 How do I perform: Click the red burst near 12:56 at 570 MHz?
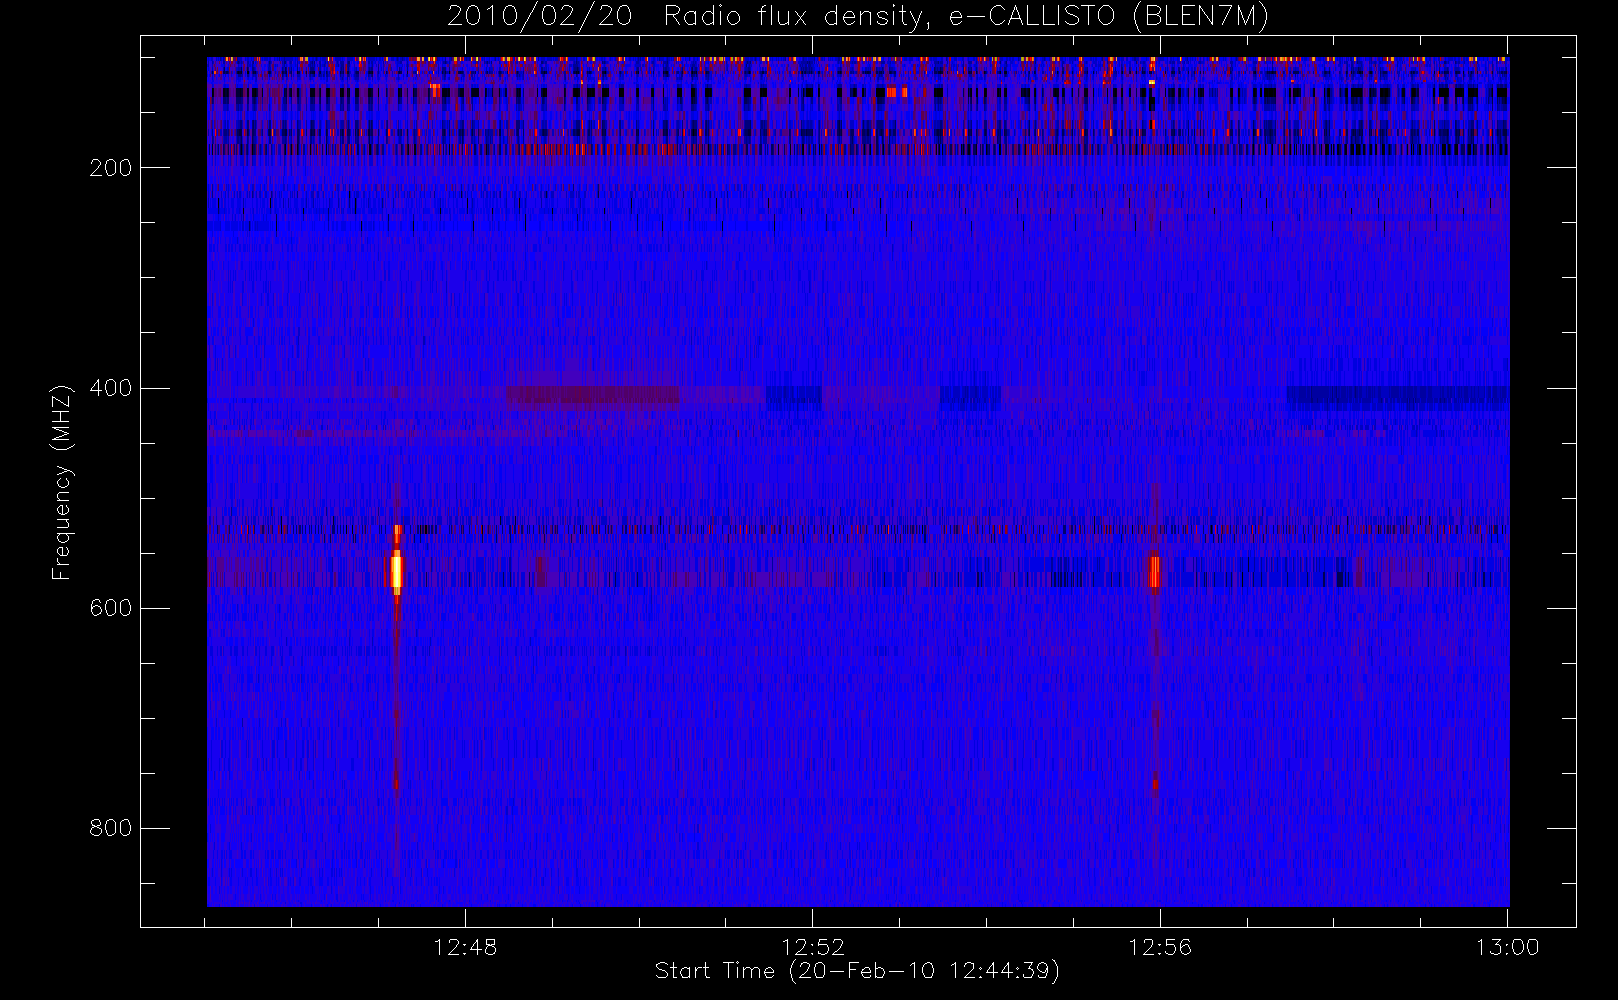click(x=1154, y=572)
